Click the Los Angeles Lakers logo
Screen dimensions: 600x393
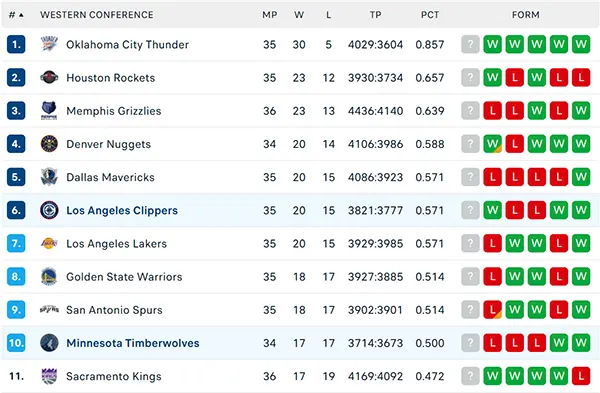[x=49, y=243]
